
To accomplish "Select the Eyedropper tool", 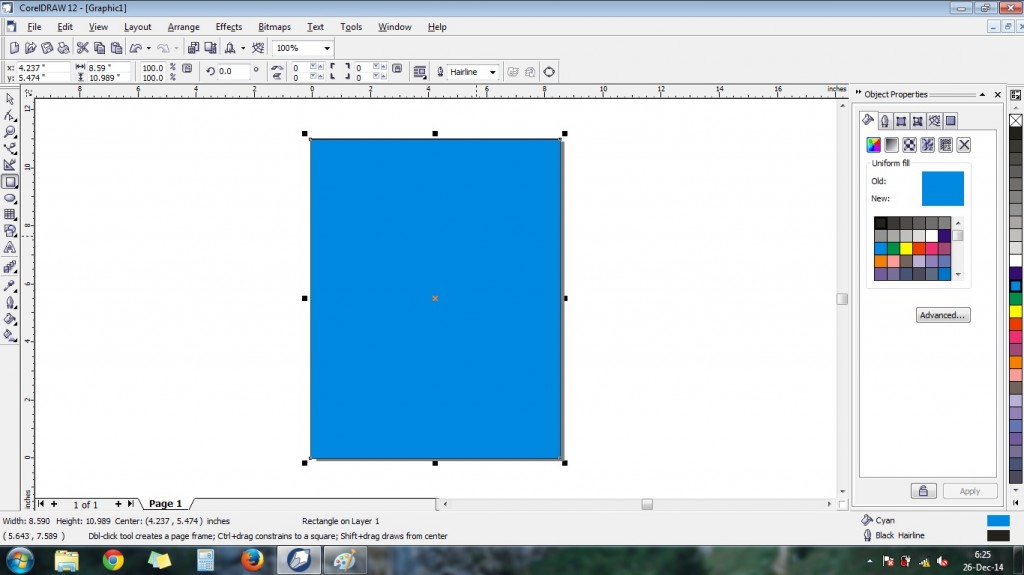I will [10, 286].
